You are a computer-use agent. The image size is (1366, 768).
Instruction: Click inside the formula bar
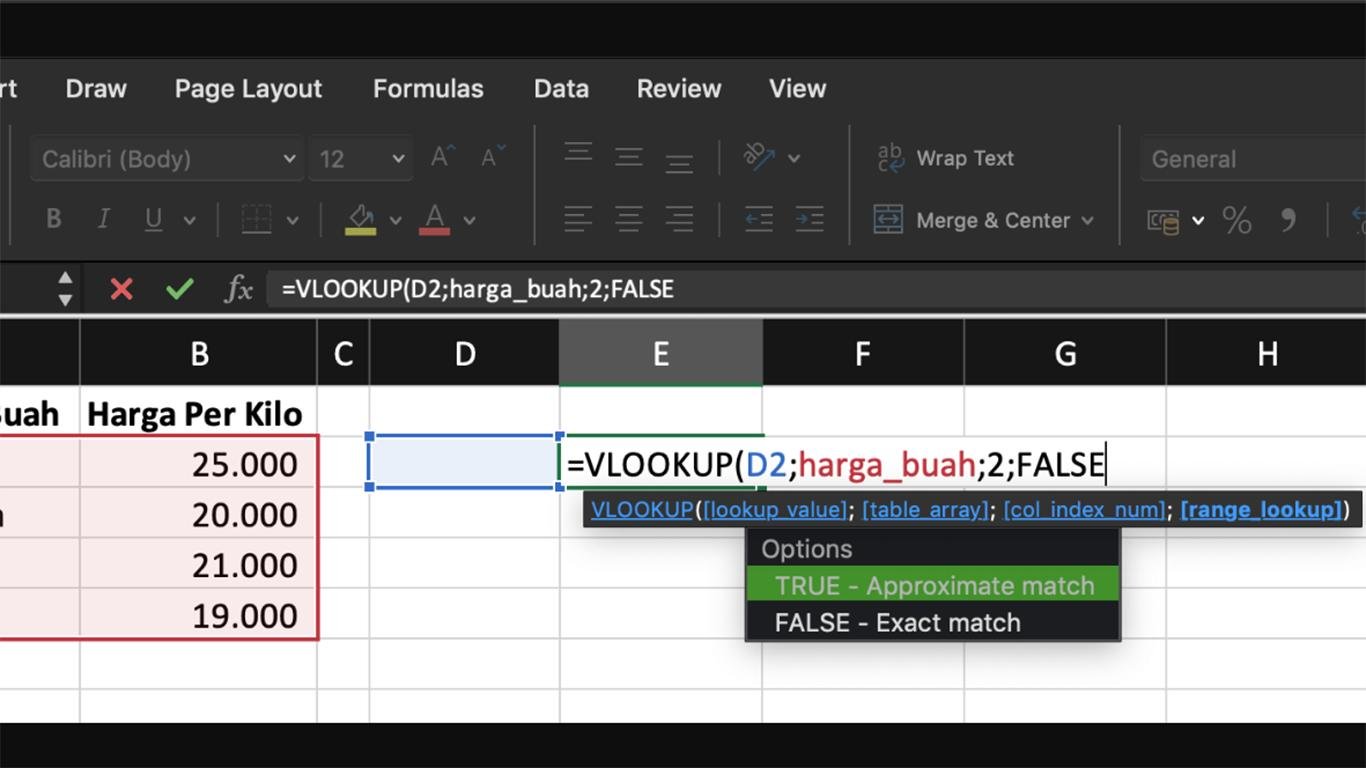(600, 289)
